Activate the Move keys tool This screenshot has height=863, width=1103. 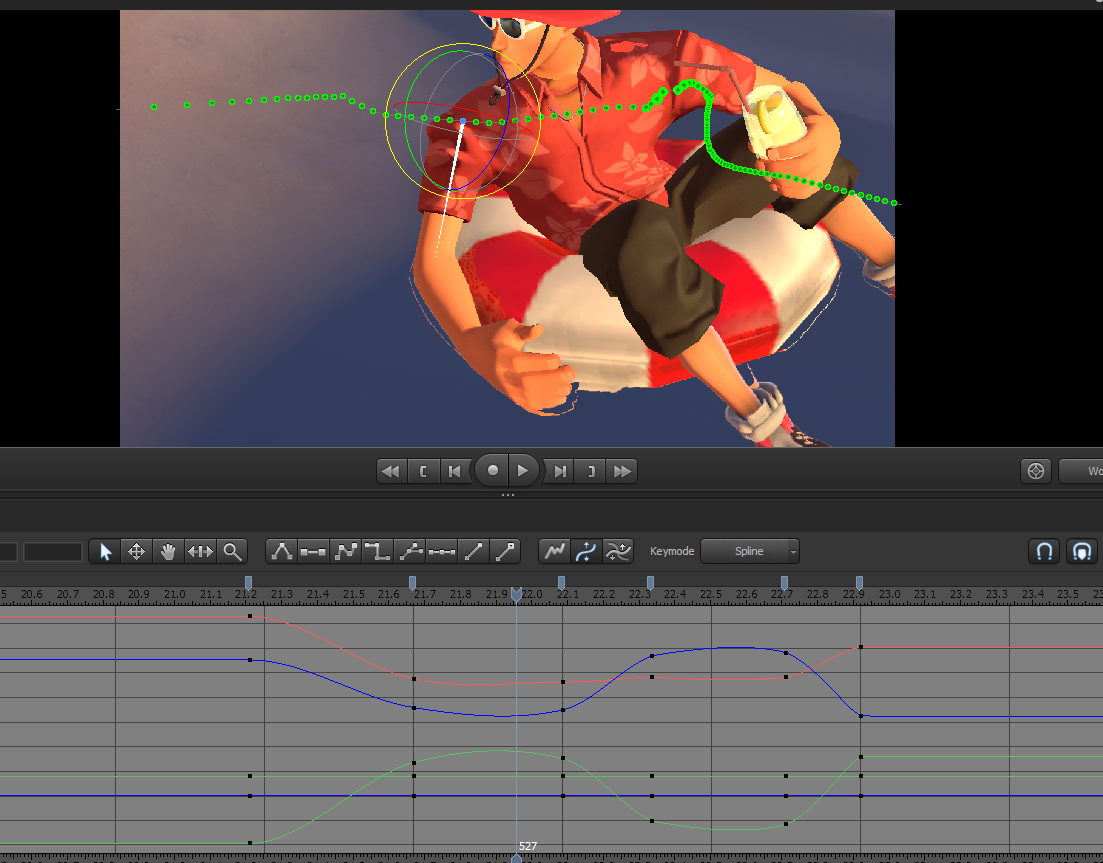pos(136,551)
